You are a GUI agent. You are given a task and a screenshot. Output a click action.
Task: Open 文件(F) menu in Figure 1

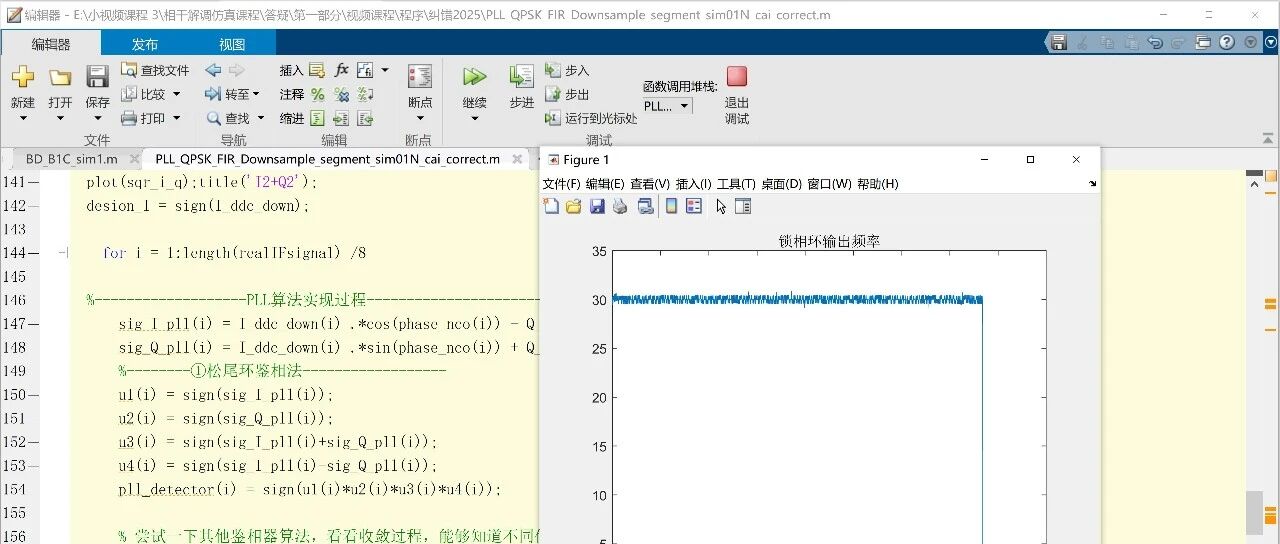point(561,184)
